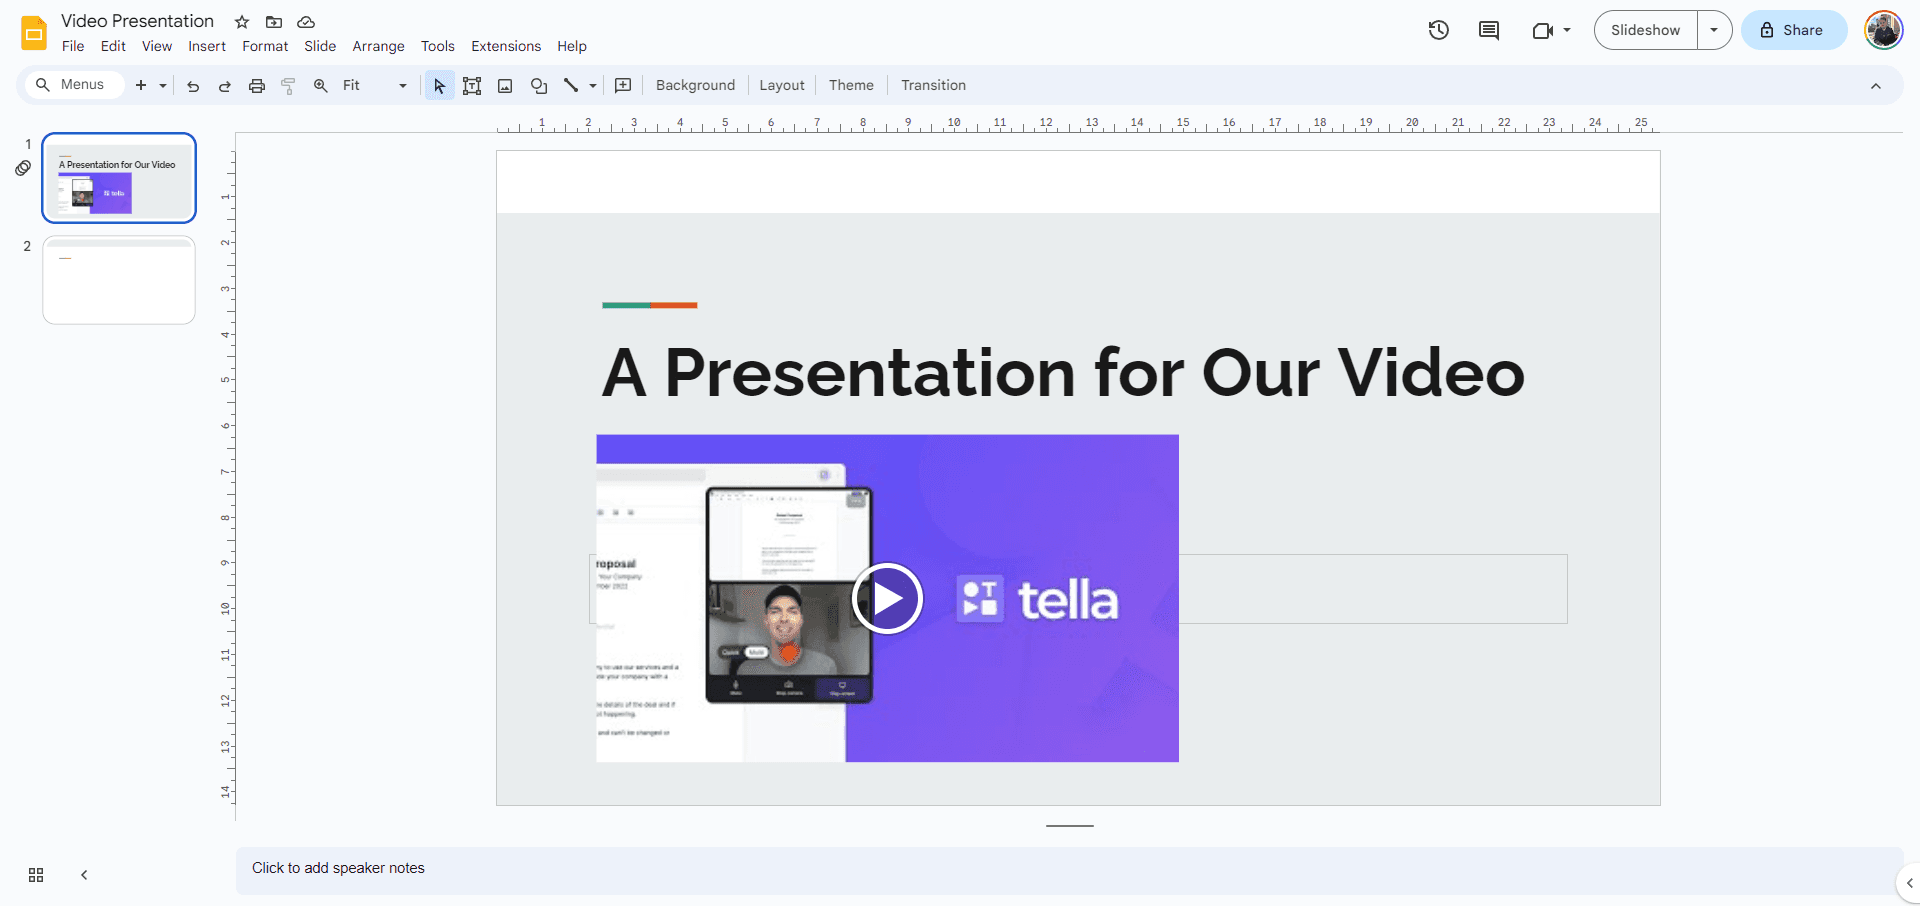Open the Tools menu
Image resolution: width=1920 pixels, height=906 pixels.
[x=437, y=46]
